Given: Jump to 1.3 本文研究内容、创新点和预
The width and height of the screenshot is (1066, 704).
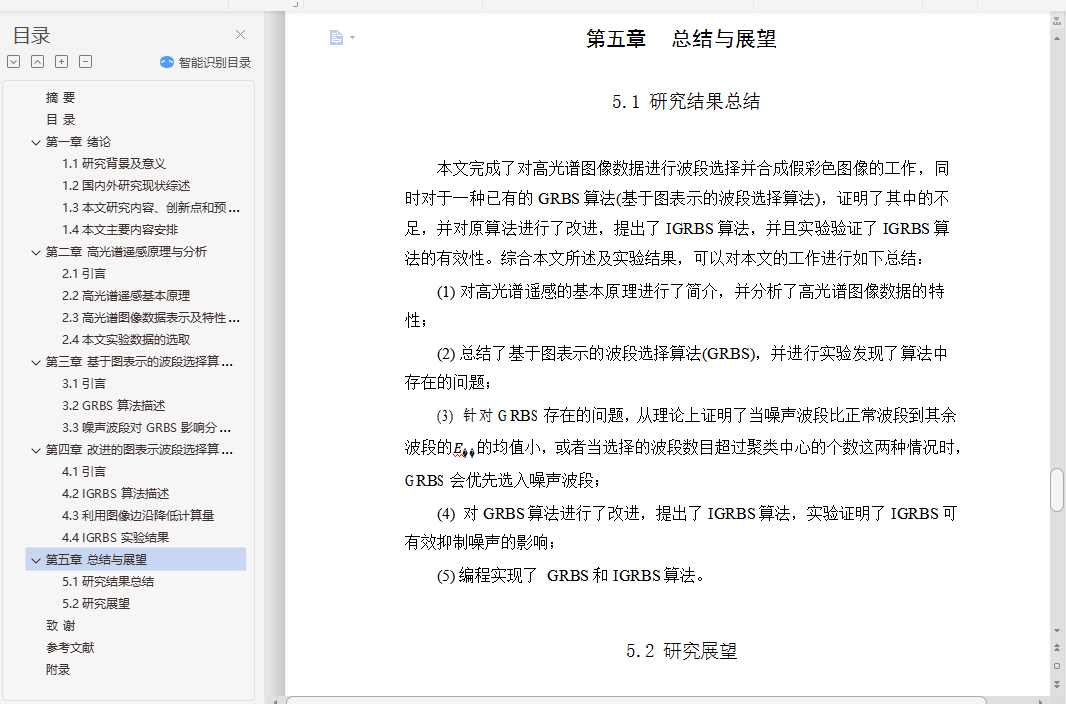Looking at the screenshot, I should (x=150, y=208).
